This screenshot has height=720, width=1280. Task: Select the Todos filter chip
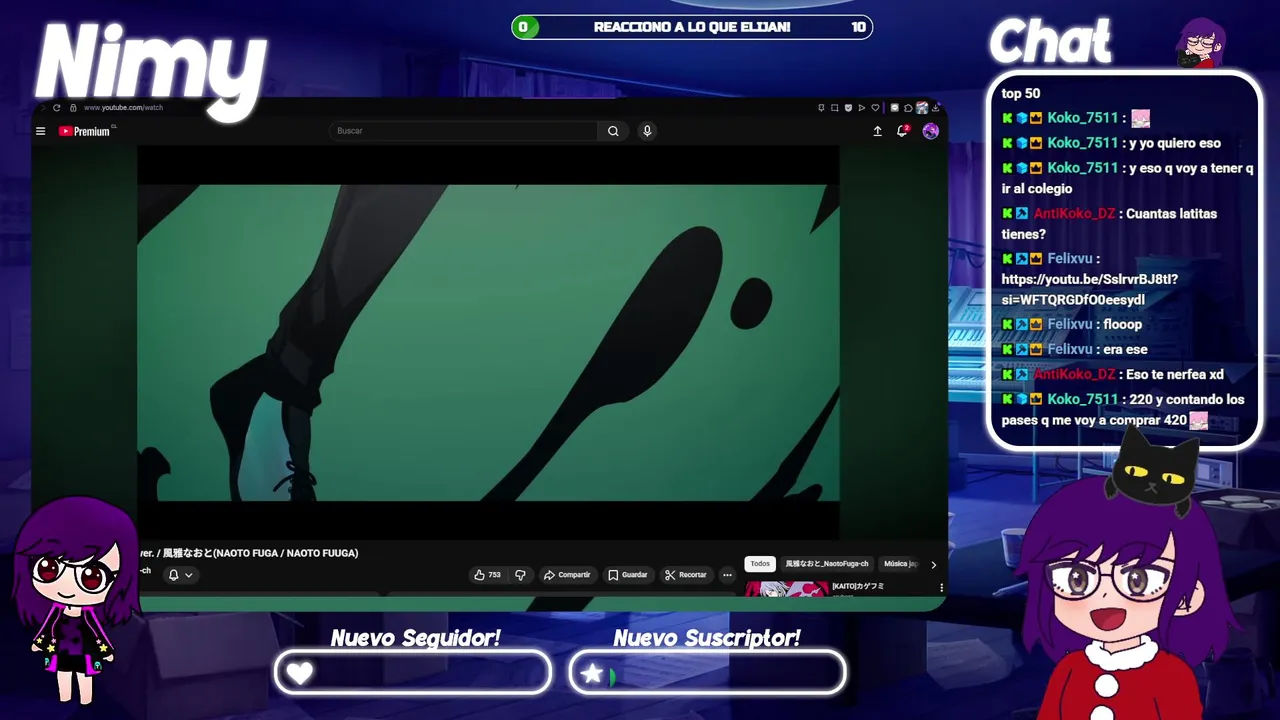[x=760, y=564]
